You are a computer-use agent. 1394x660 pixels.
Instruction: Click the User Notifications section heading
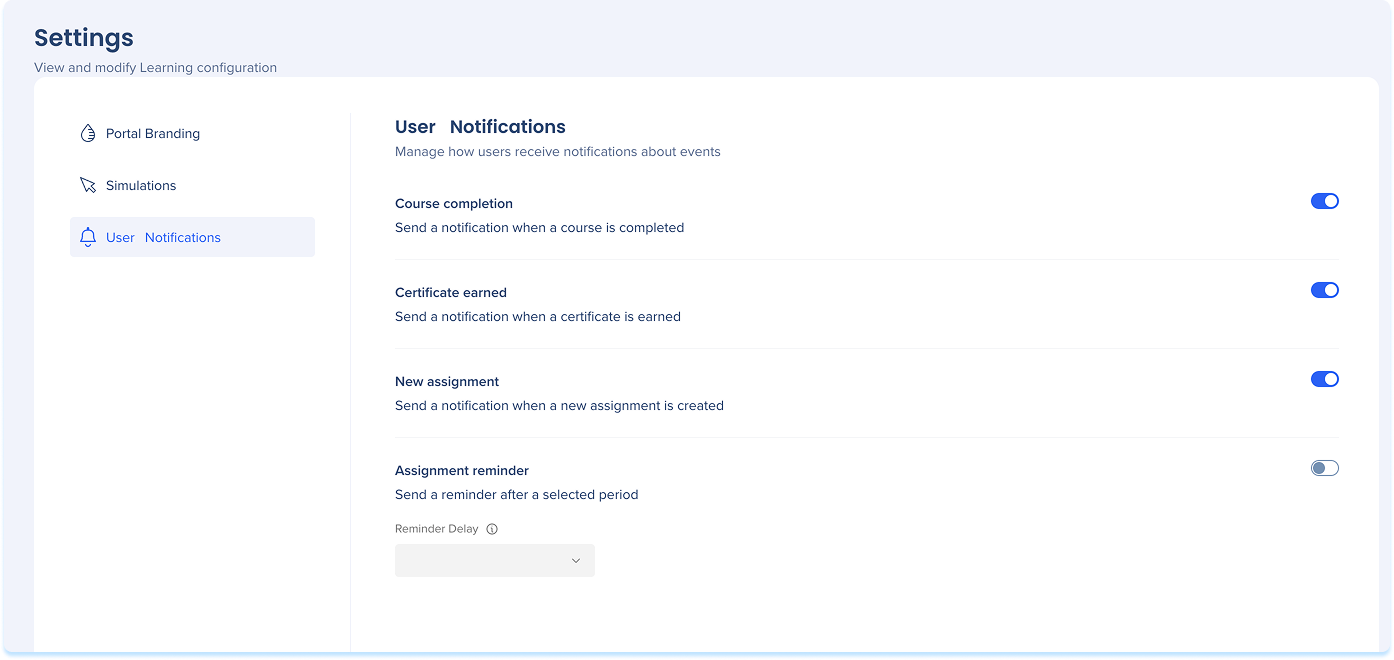[480, 127]
